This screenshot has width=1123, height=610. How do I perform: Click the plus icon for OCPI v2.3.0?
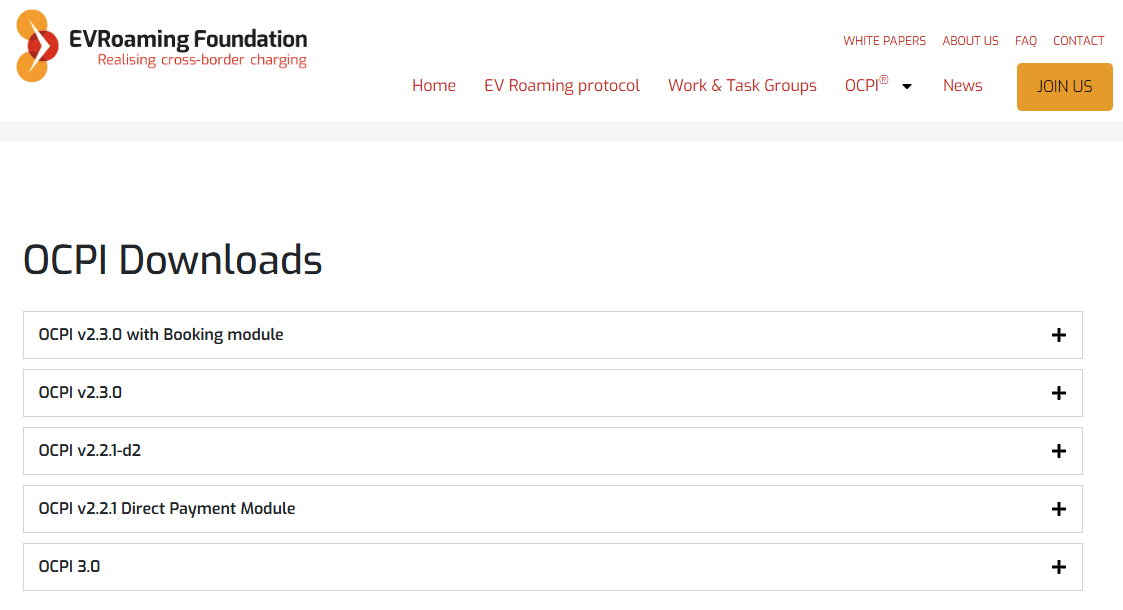pos(1058,392)
